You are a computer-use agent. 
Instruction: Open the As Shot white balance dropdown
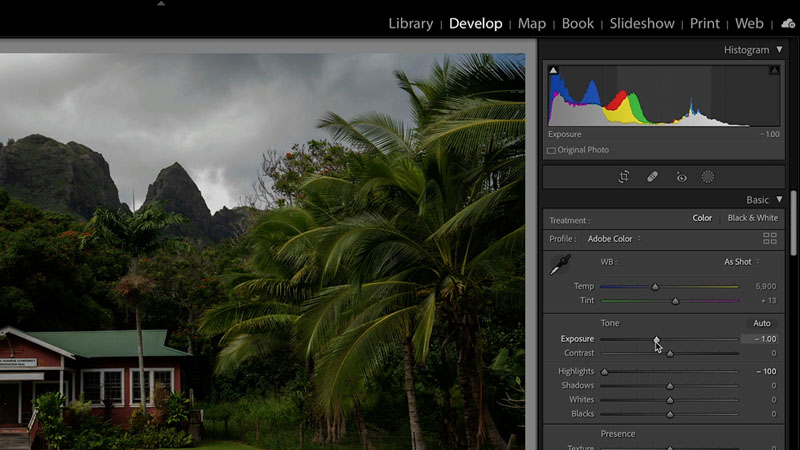[742, 262]
